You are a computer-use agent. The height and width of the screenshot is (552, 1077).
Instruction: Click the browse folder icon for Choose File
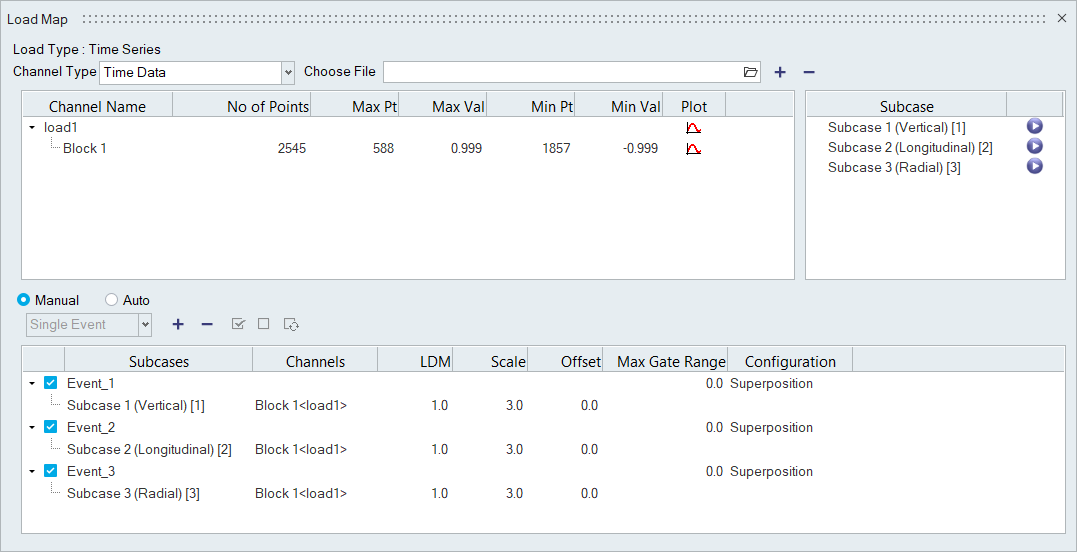tap(750, 72)
